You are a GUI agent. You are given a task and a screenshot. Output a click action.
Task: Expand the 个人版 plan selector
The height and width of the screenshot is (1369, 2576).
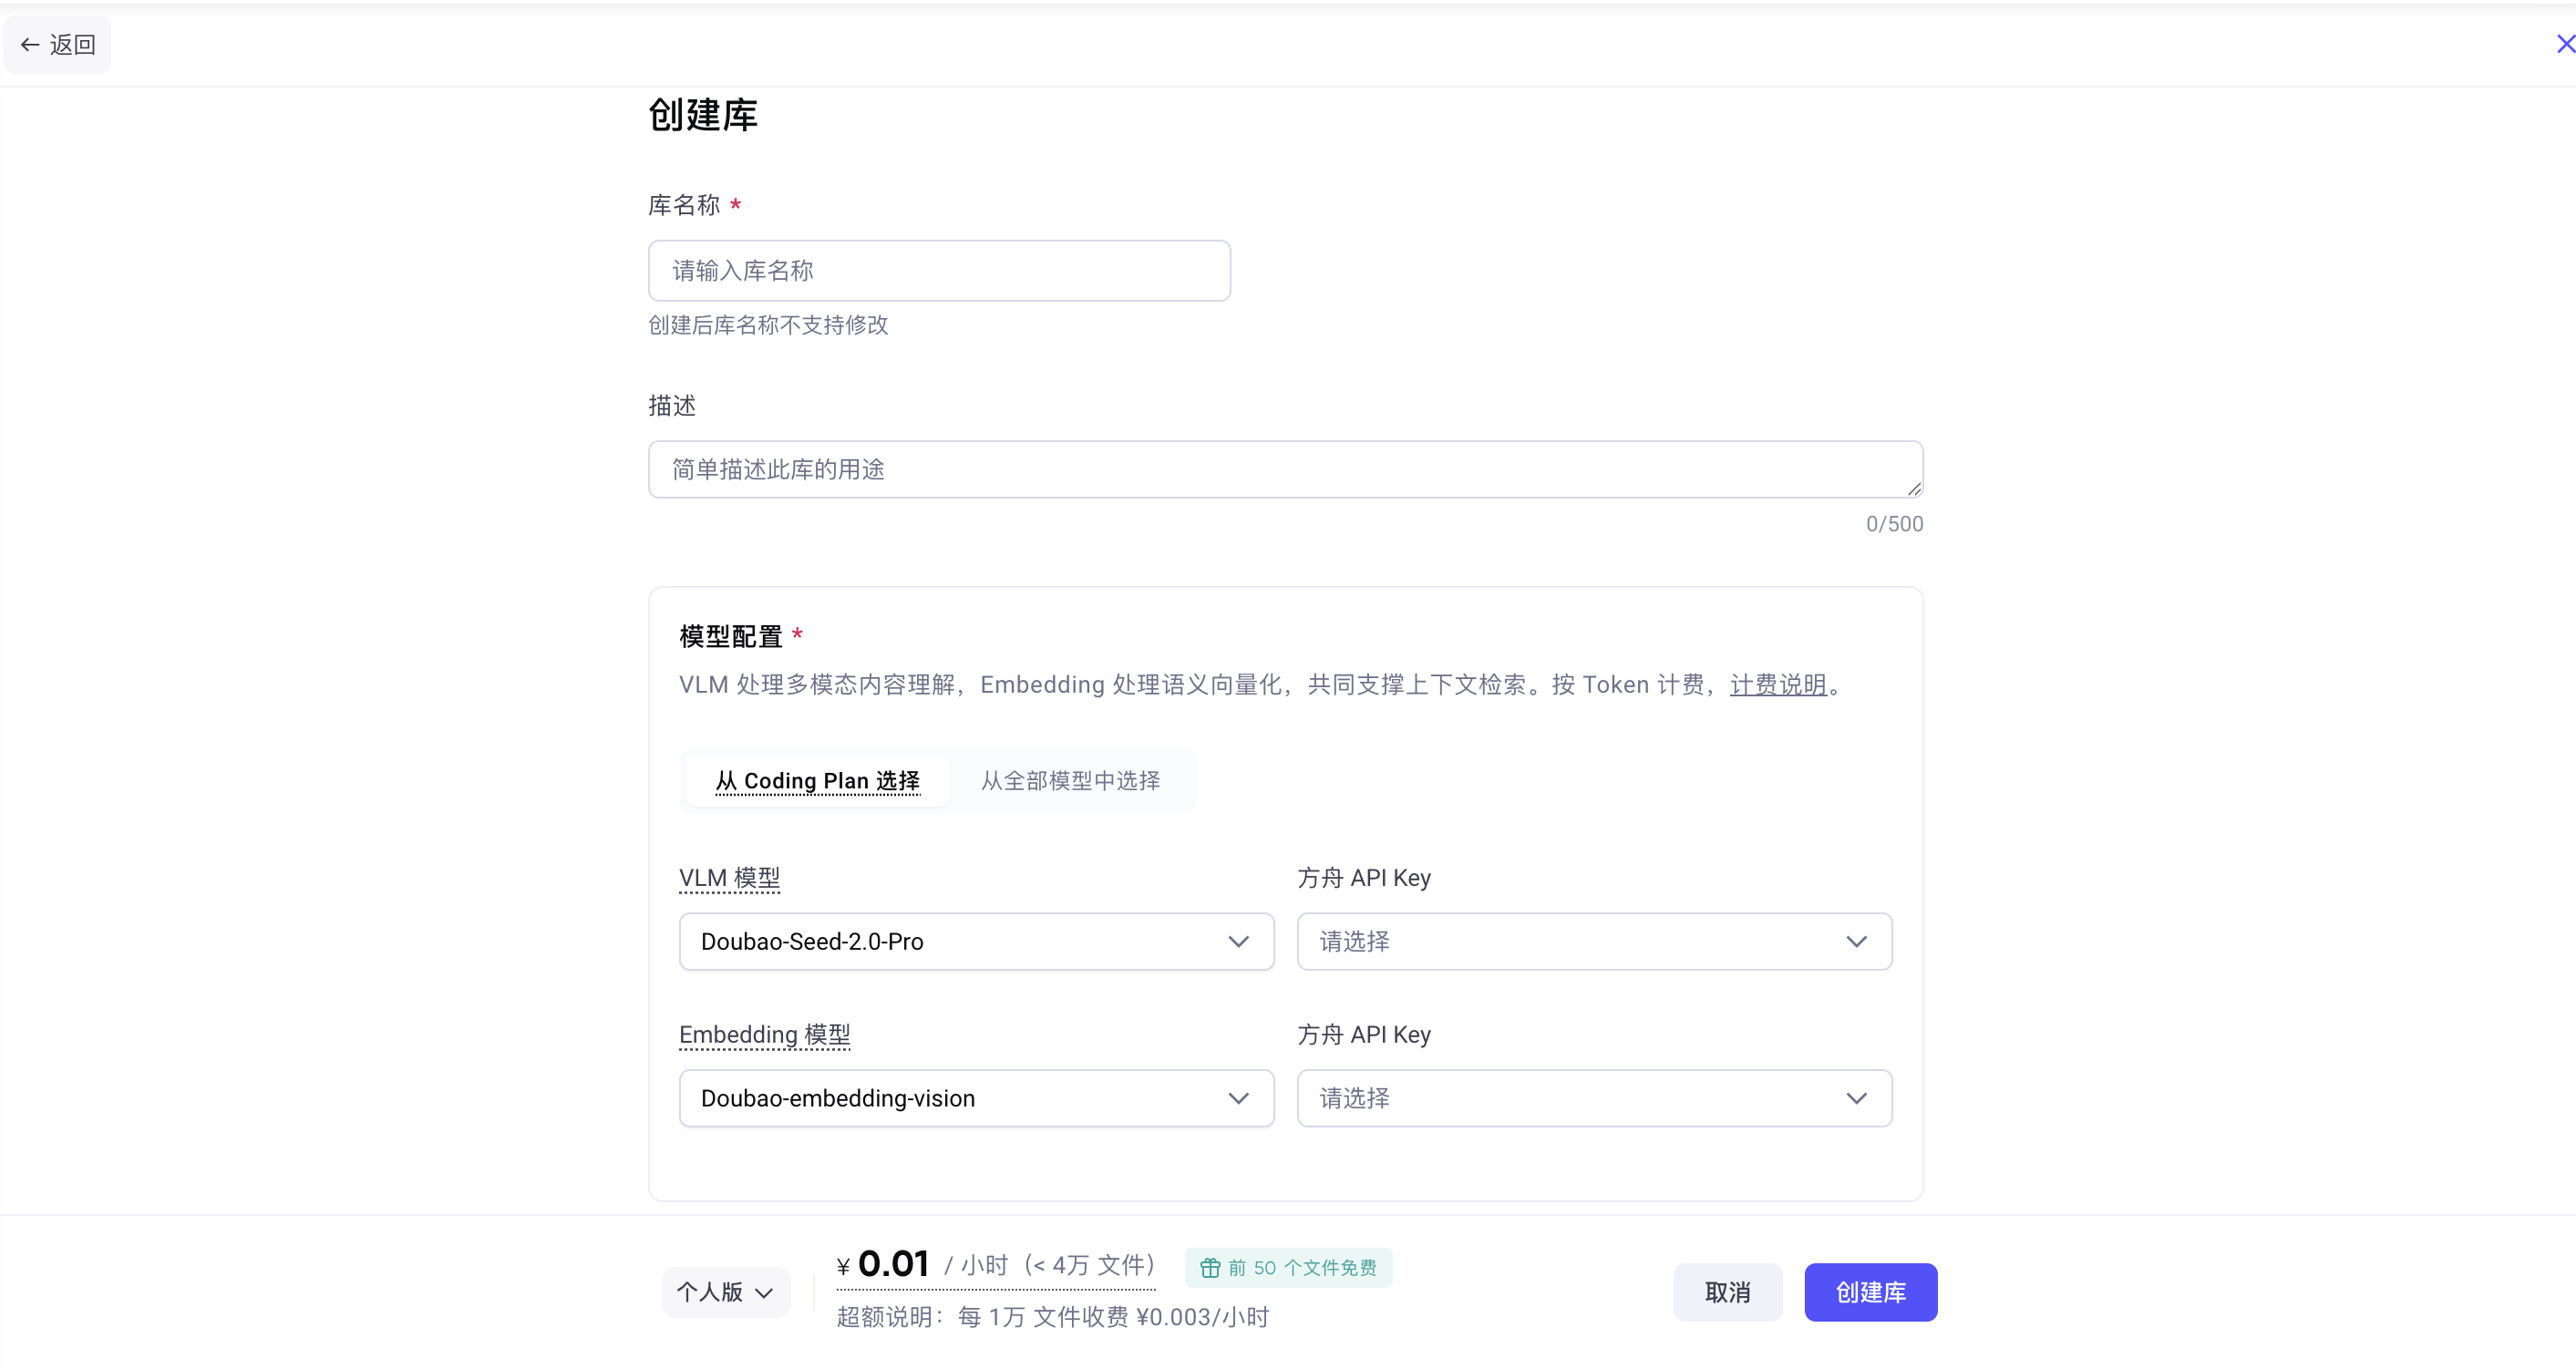(x=725, y=1293)
